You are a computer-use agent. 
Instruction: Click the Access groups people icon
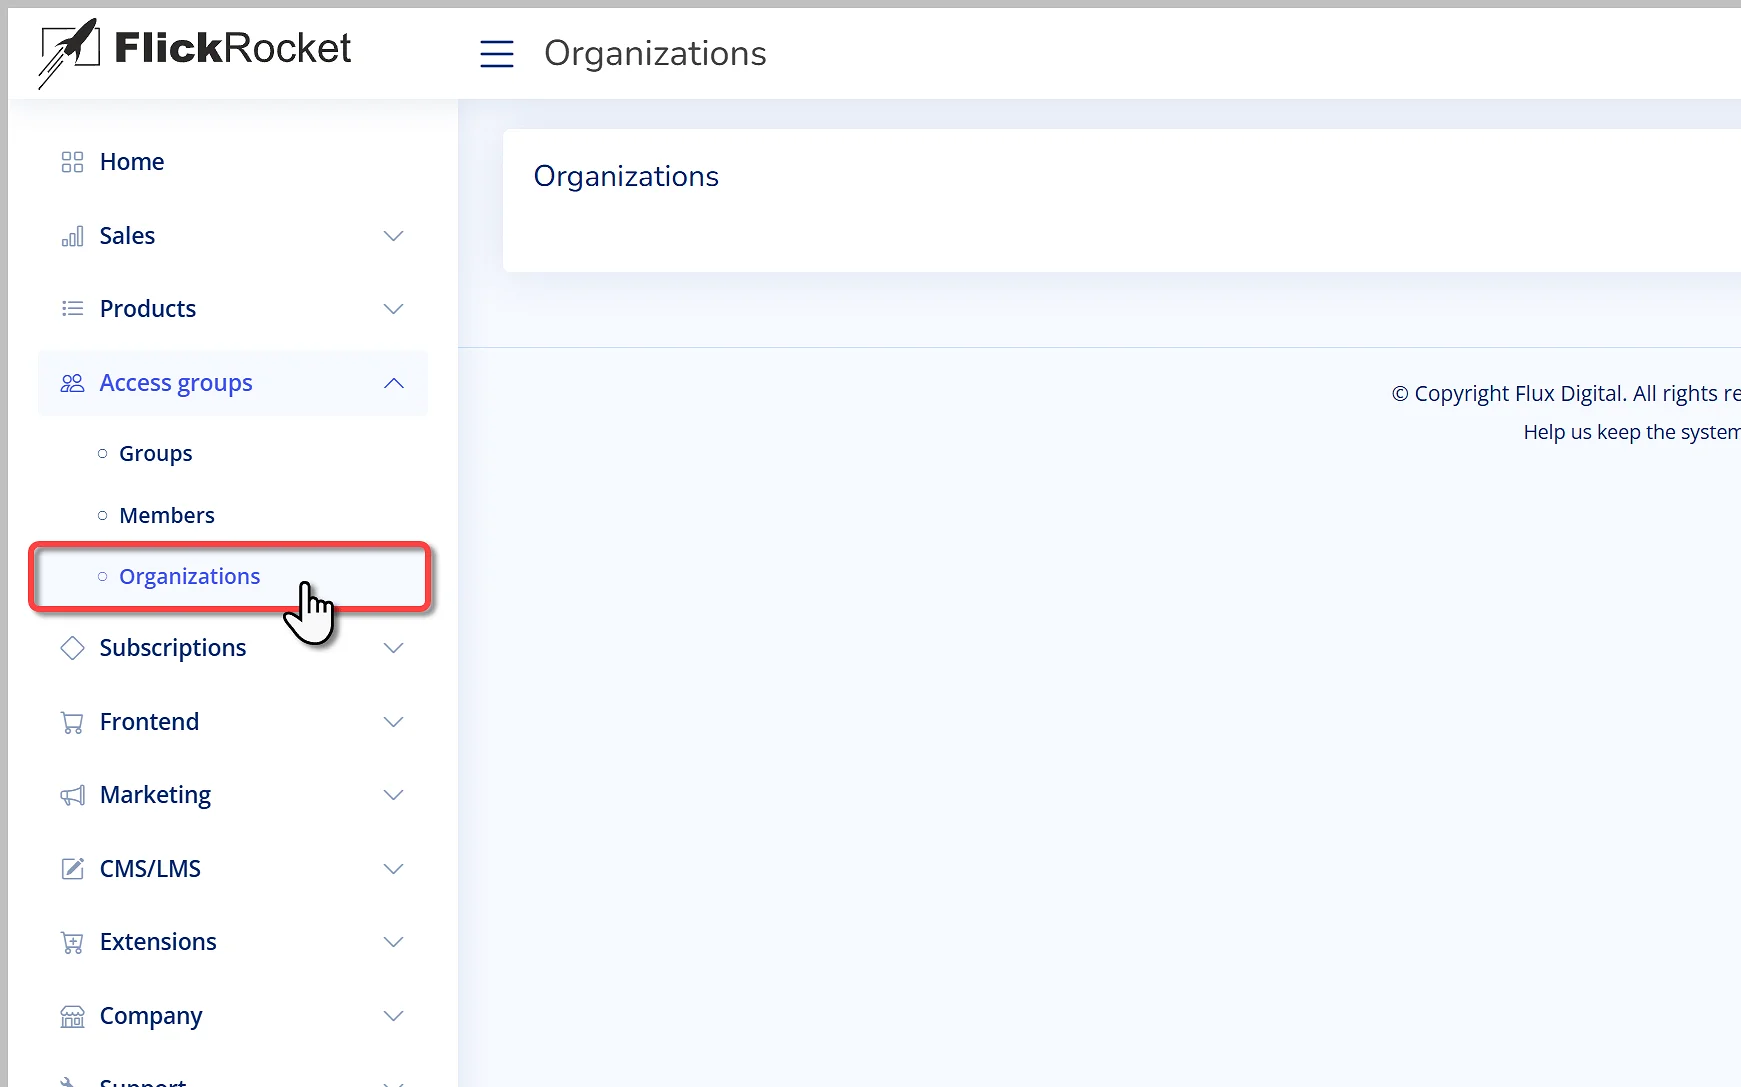[x=72, y=383]
